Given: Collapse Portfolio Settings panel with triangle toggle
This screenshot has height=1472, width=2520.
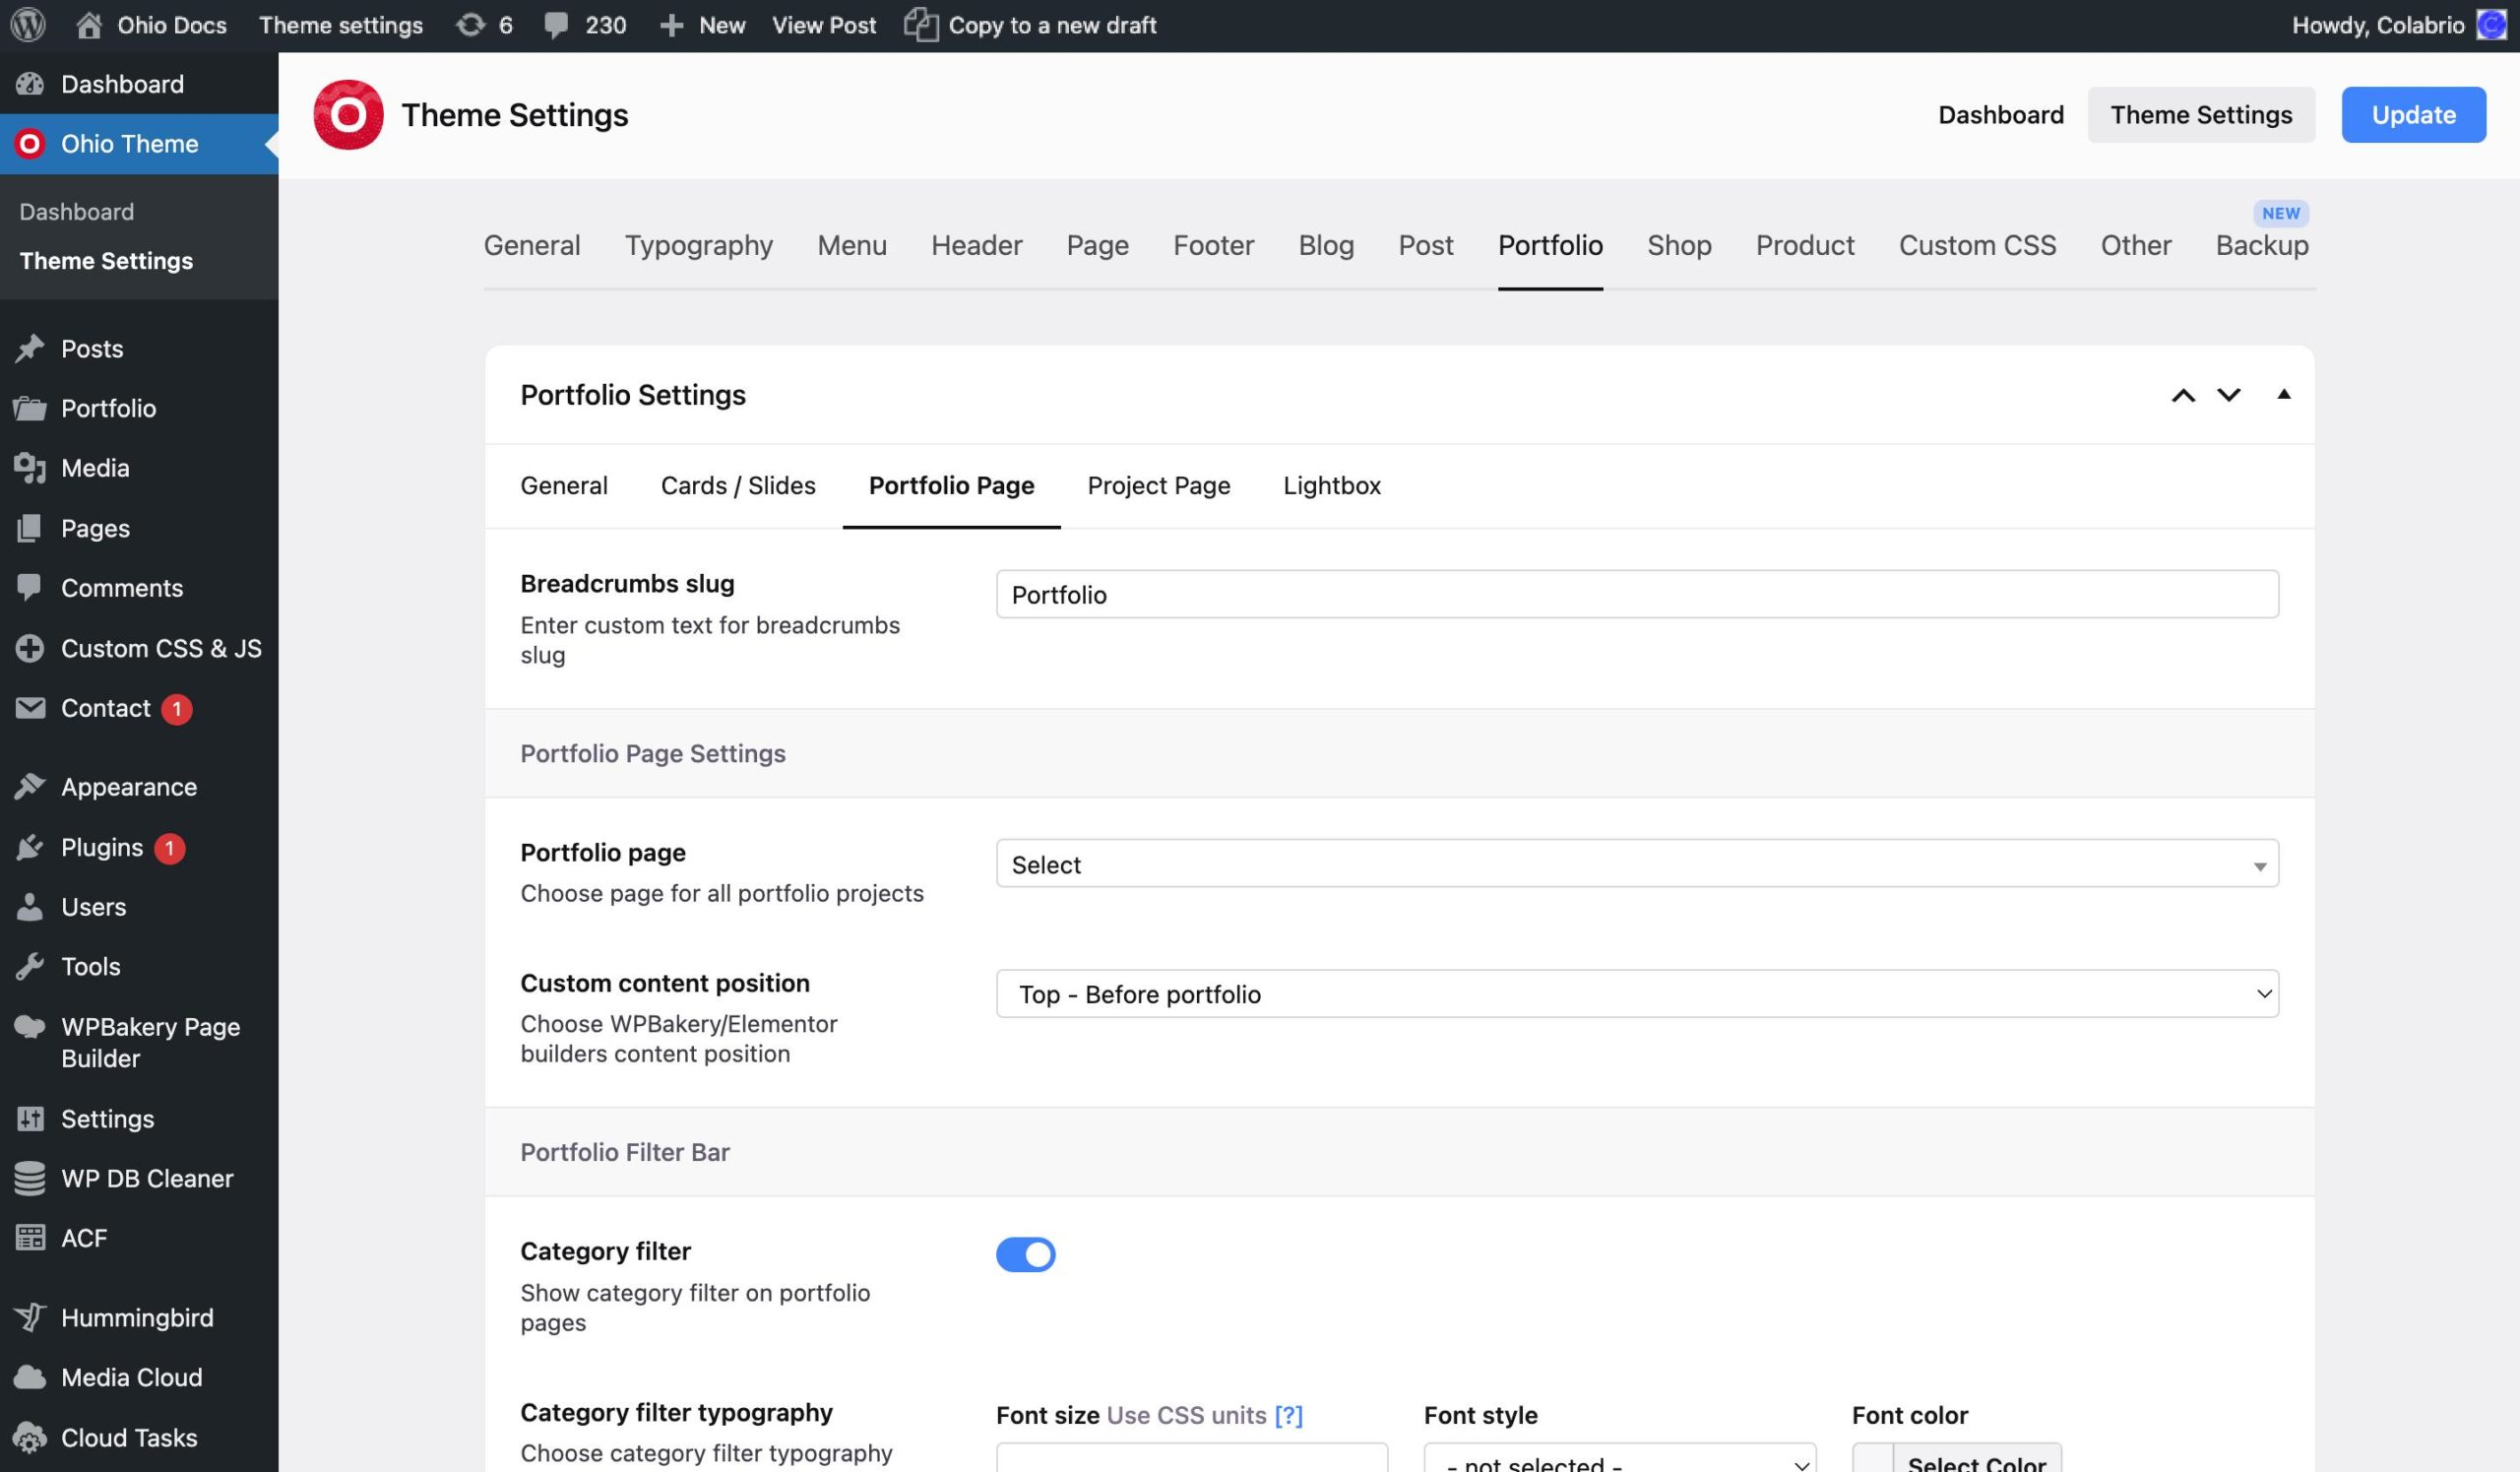Looking at the screenshot, I should pyautogui.click(x=2284, y=394).
